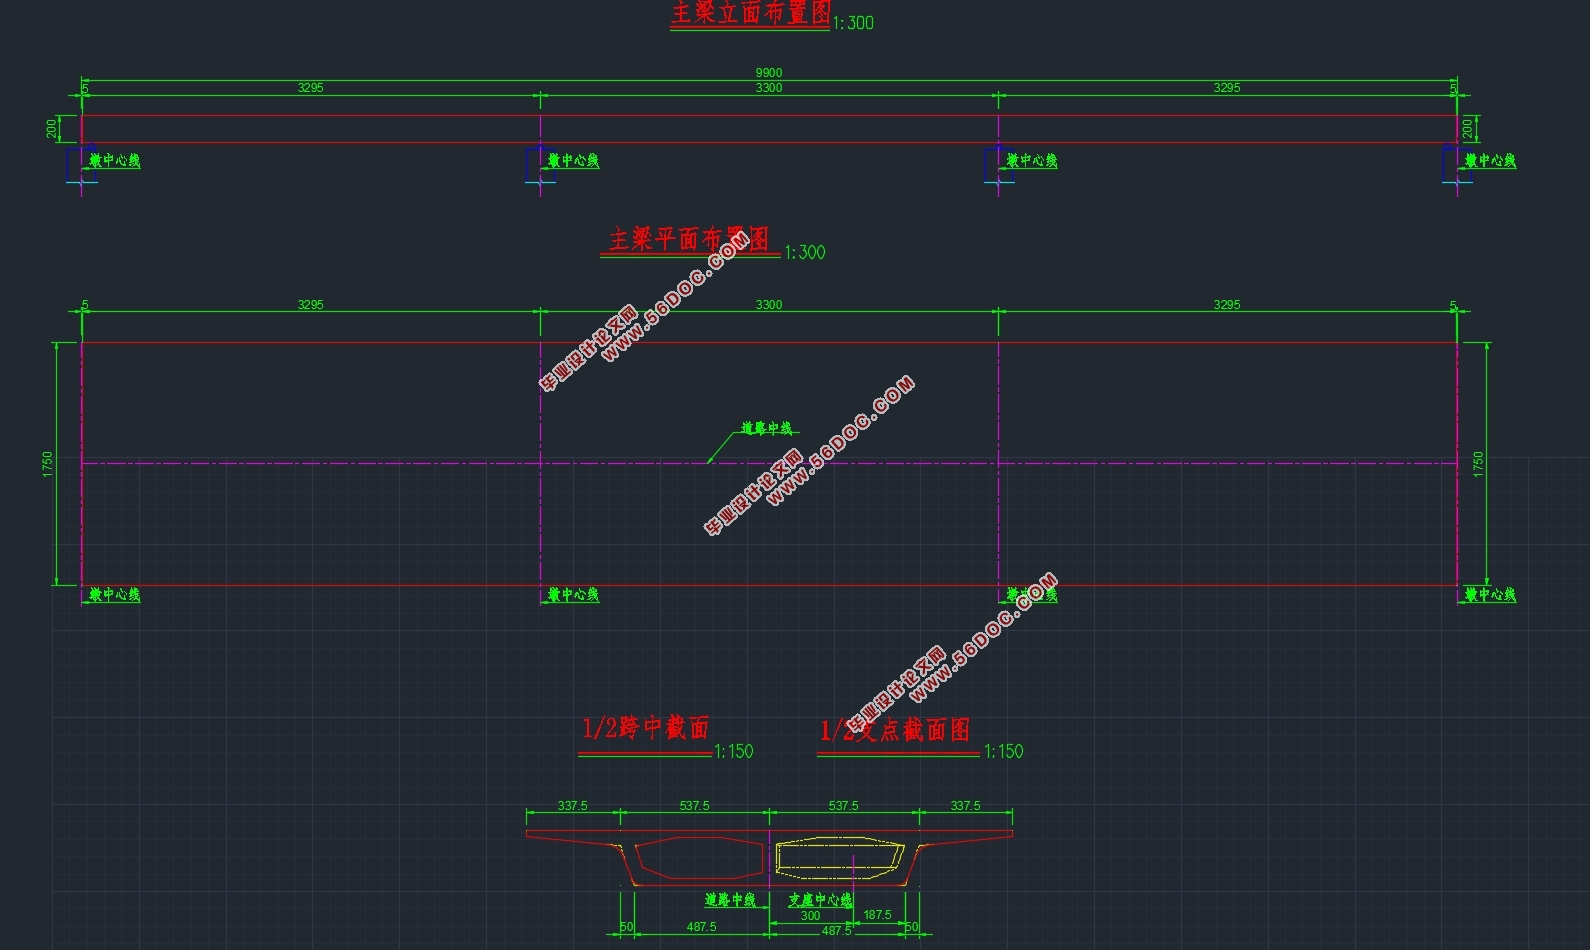
Task: Click the right 537.5 dimension above the cross-section
Action: point(844,806)
